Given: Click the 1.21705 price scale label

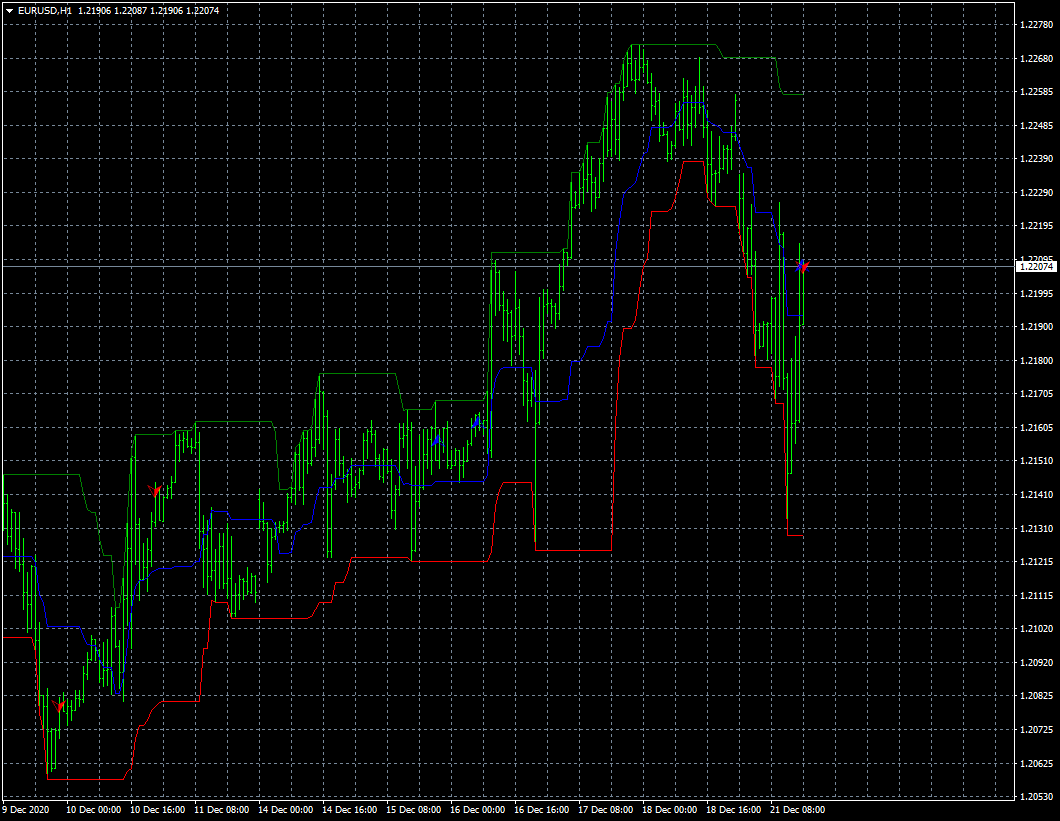Looking at the screenshot, I should [1036, 394].
